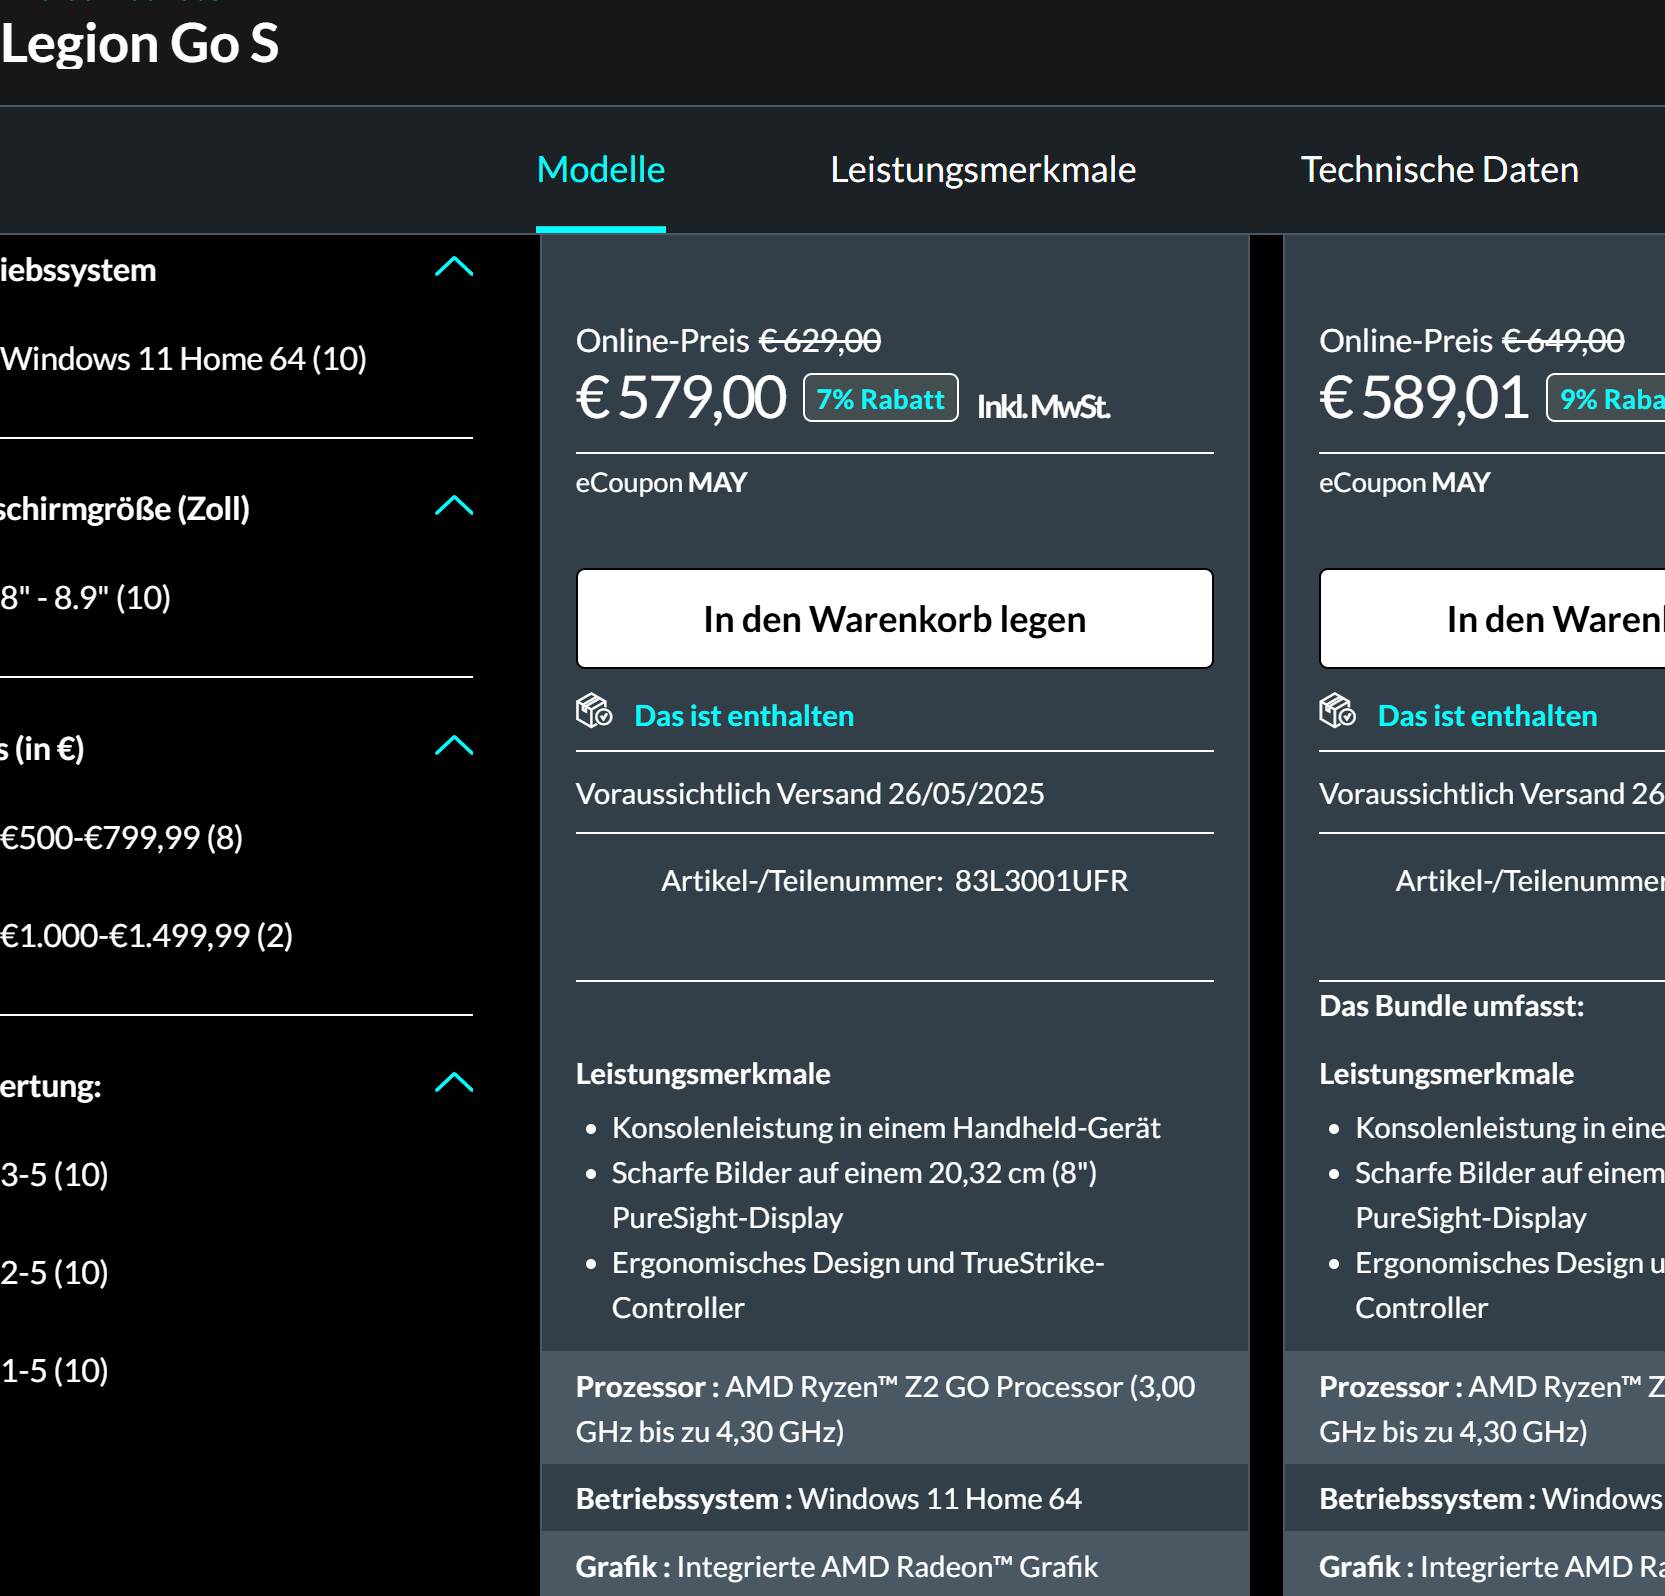This screenshot has width=1665, height=1596.
Task: Click bullet 'Konsolenleistung in einem Handheld-Gerät'
Action: 886,1128
